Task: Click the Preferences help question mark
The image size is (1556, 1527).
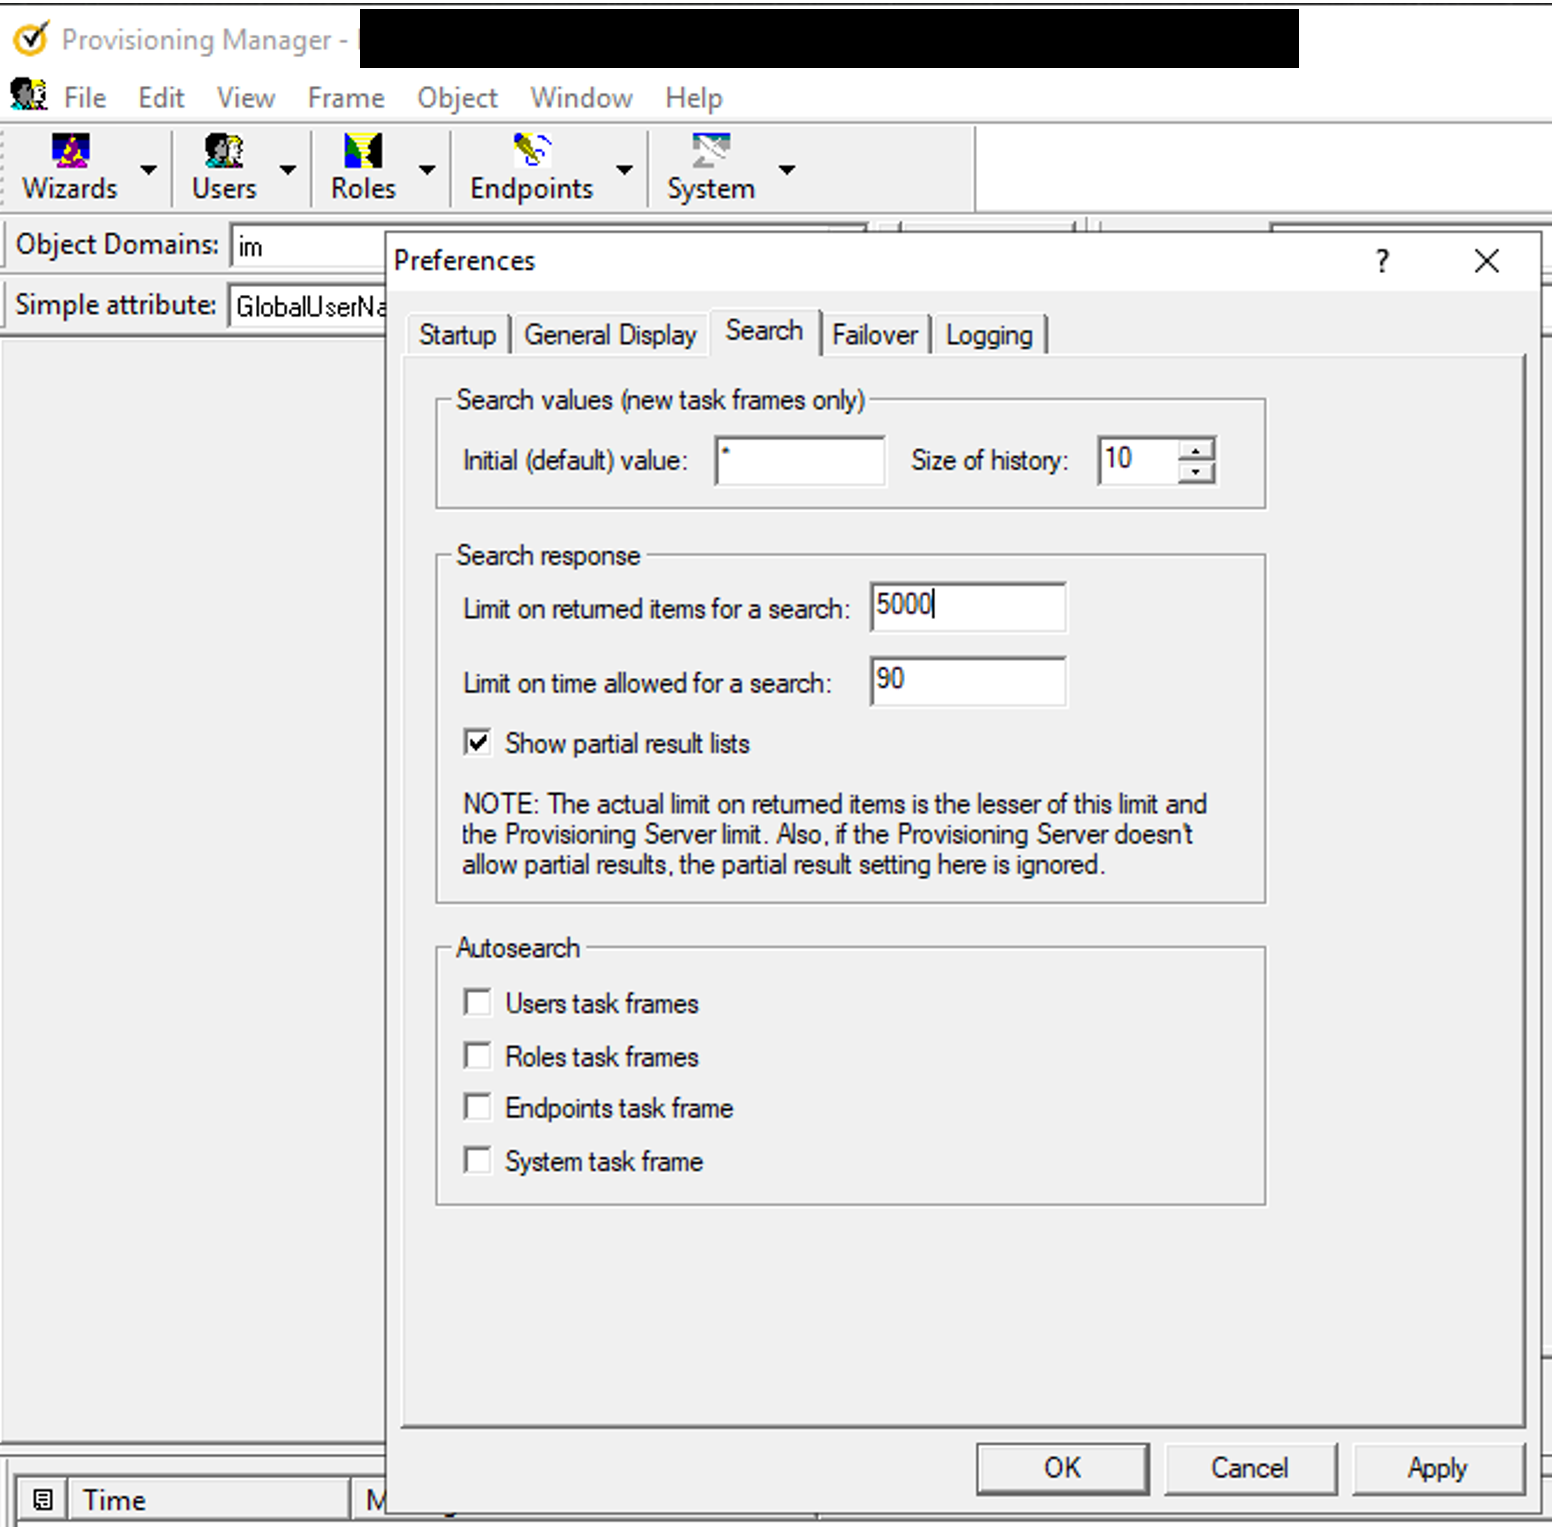Action: click(1382, 262)
